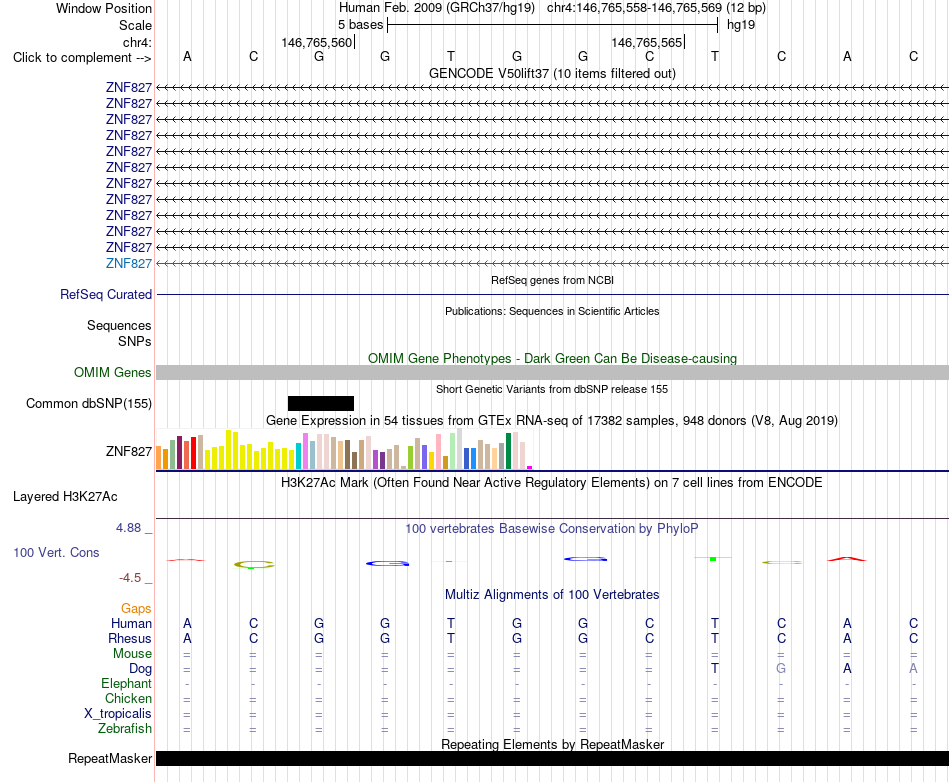The width and height of the screenshot is (950, 782).
Task: Click the chr4: ruler label
Action: [x=137, y=42]
